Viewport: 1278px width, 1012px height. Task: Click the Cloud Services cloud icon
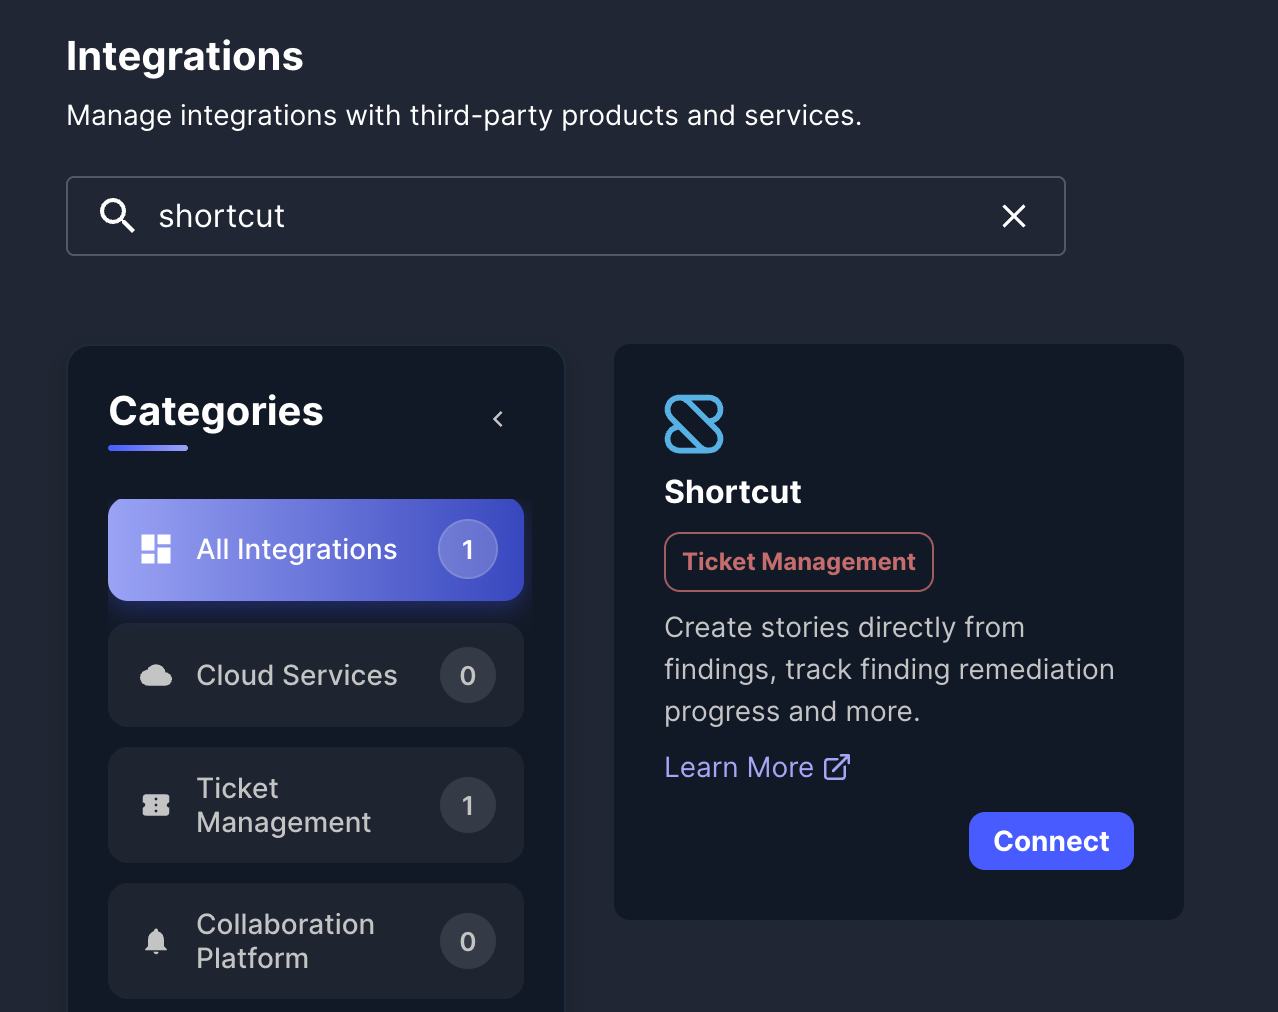(x=156, y=676)
